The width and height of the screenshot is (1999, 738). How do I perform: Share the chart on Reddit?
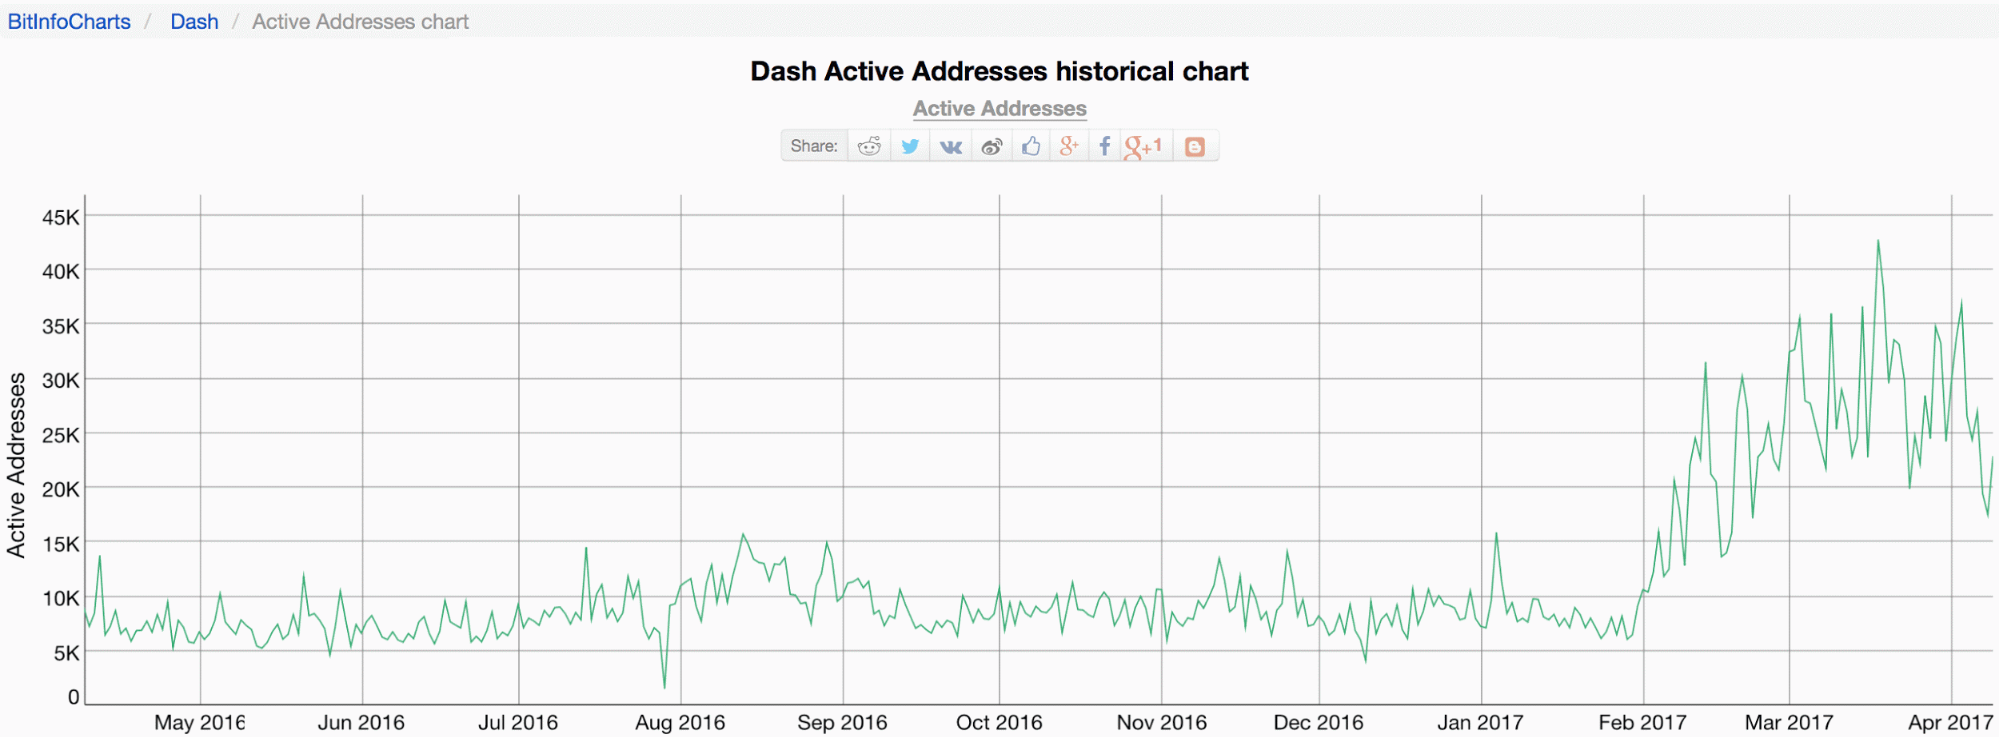[869, 146]
